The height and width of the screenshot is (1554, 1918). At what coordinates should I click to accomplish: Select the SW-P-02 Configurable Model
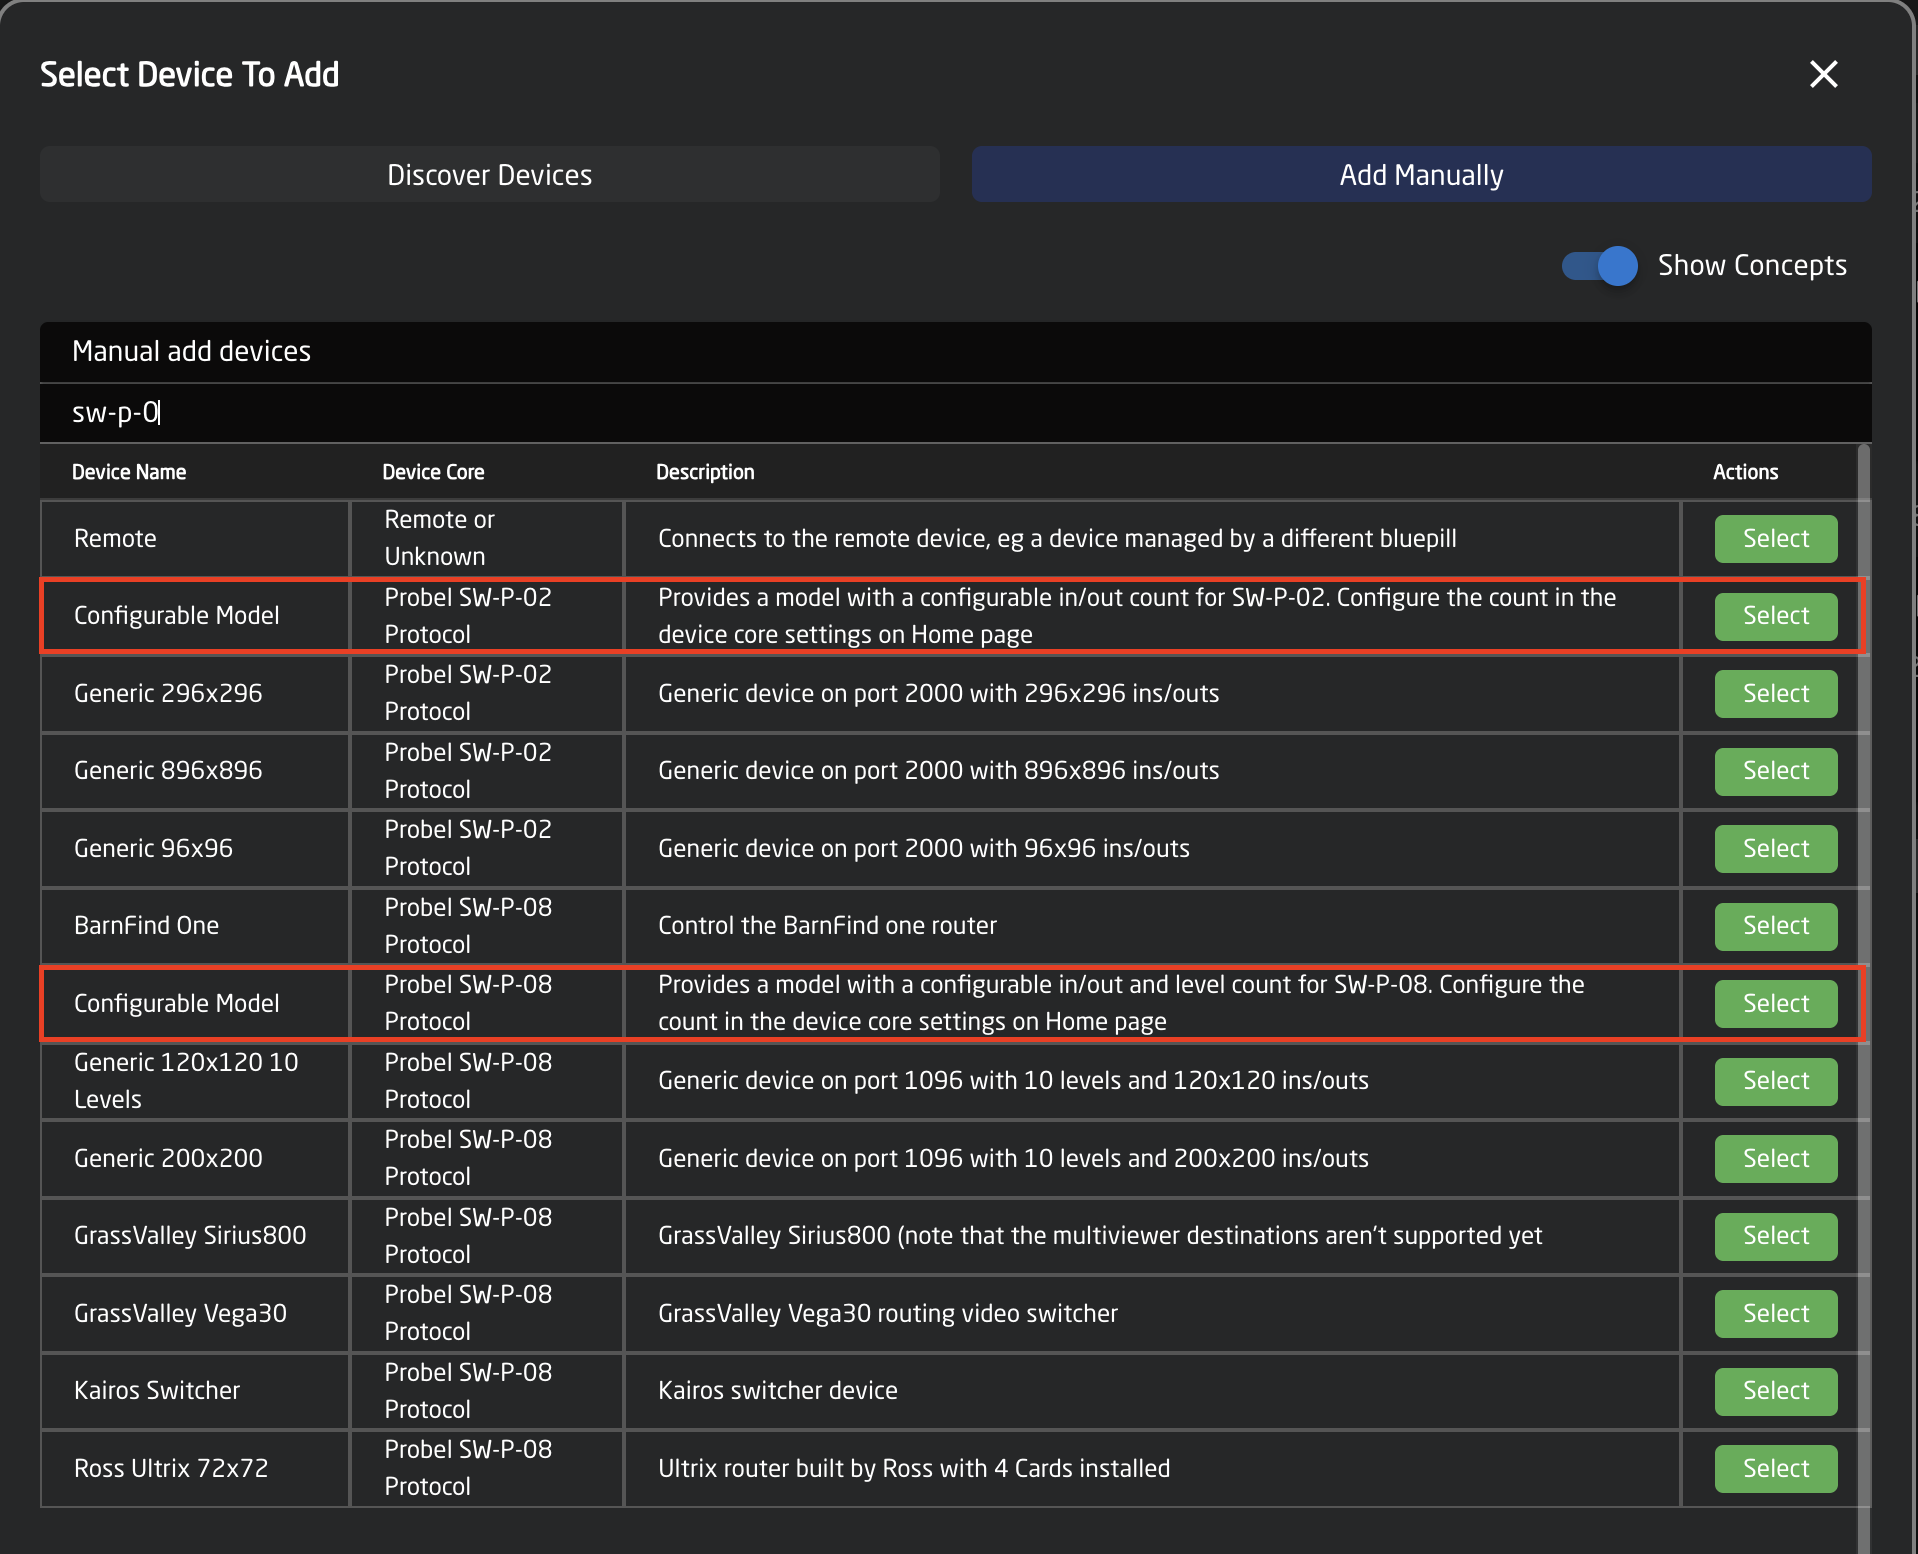[1776, 616]
